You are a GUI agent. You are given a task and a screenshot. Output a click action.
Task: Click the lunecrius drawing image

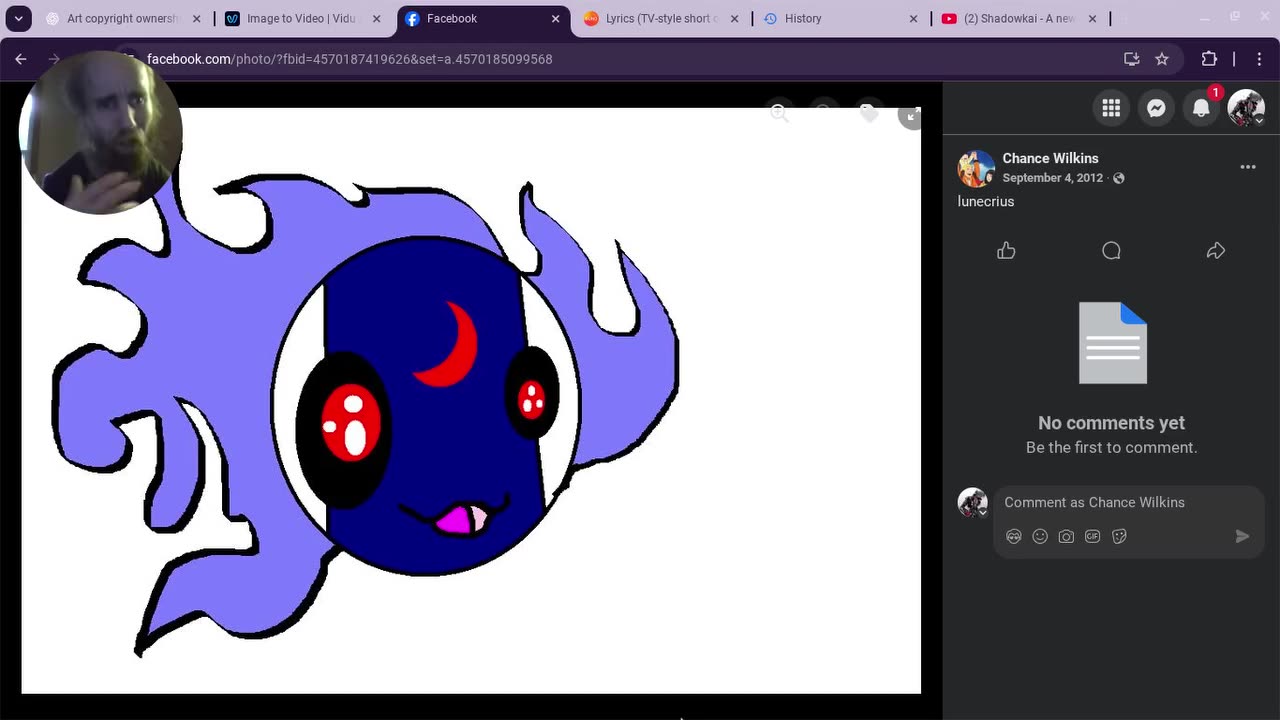click(x=471, y=400)
